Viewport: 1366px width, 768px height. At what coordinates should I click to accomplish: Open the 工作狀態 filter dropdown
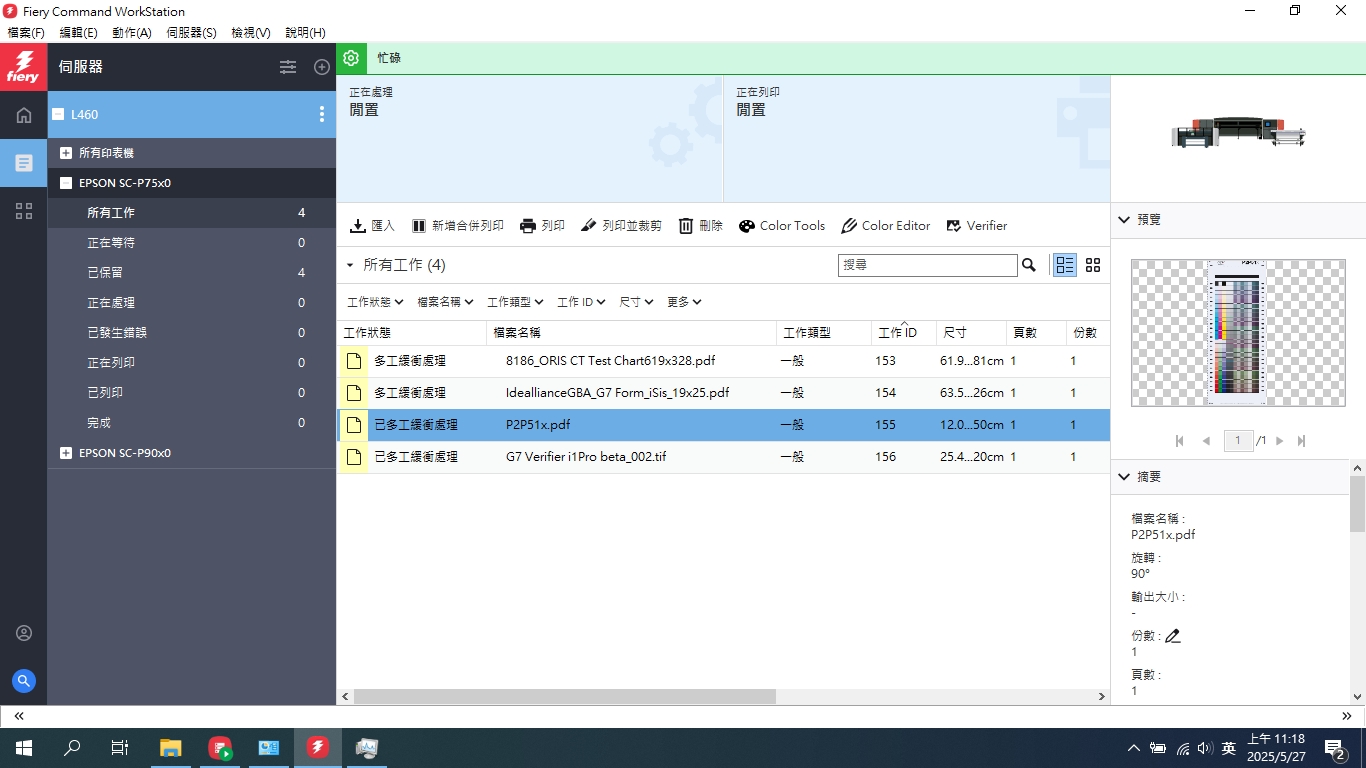[375, 302]
